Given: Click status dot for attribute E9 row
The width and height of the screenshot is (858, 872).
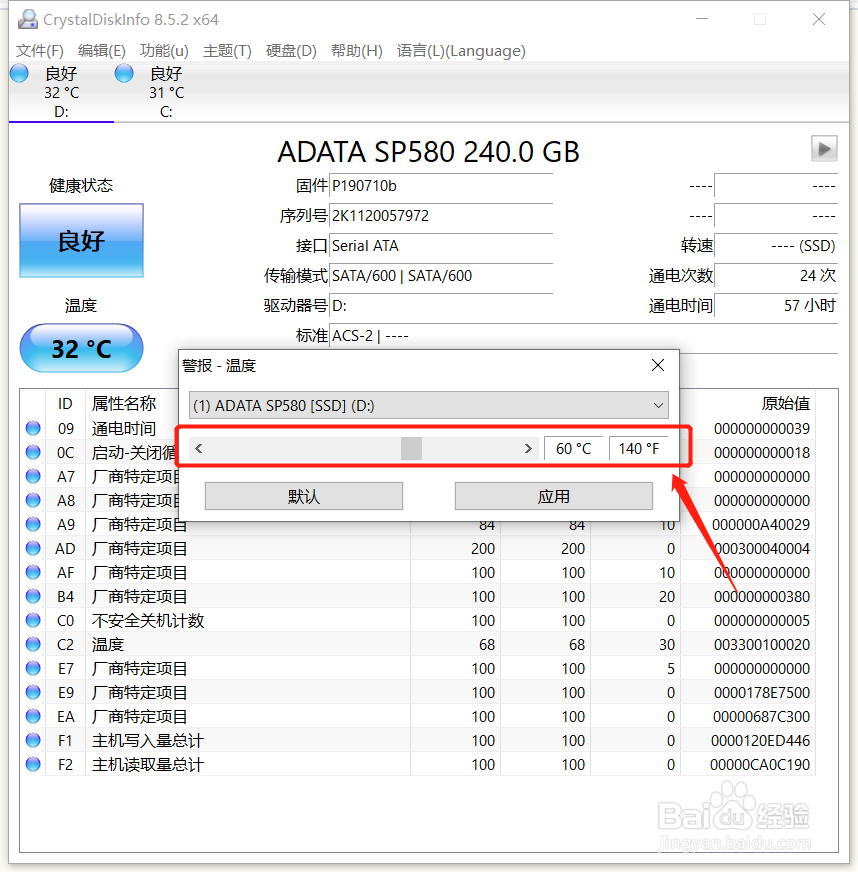Looking at the screenshot, I should [x=33, y=692].
